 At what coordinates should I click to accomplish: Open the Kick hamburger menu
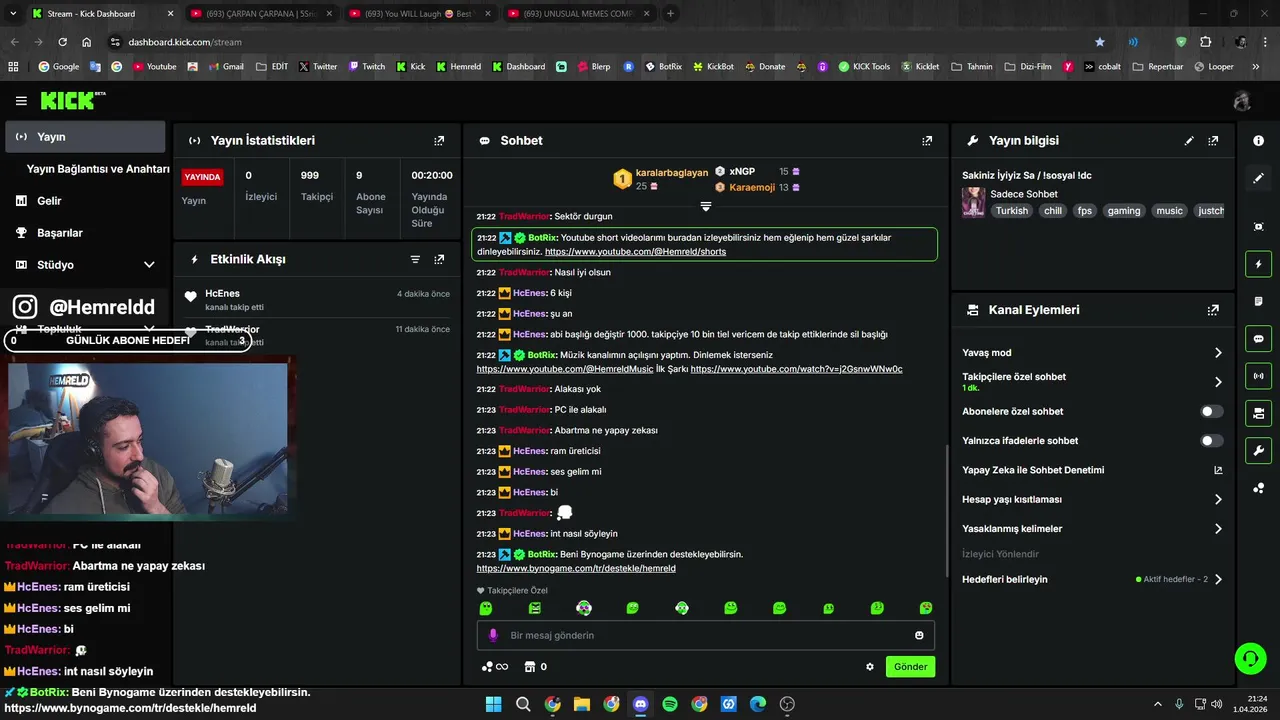coord(21,101)
